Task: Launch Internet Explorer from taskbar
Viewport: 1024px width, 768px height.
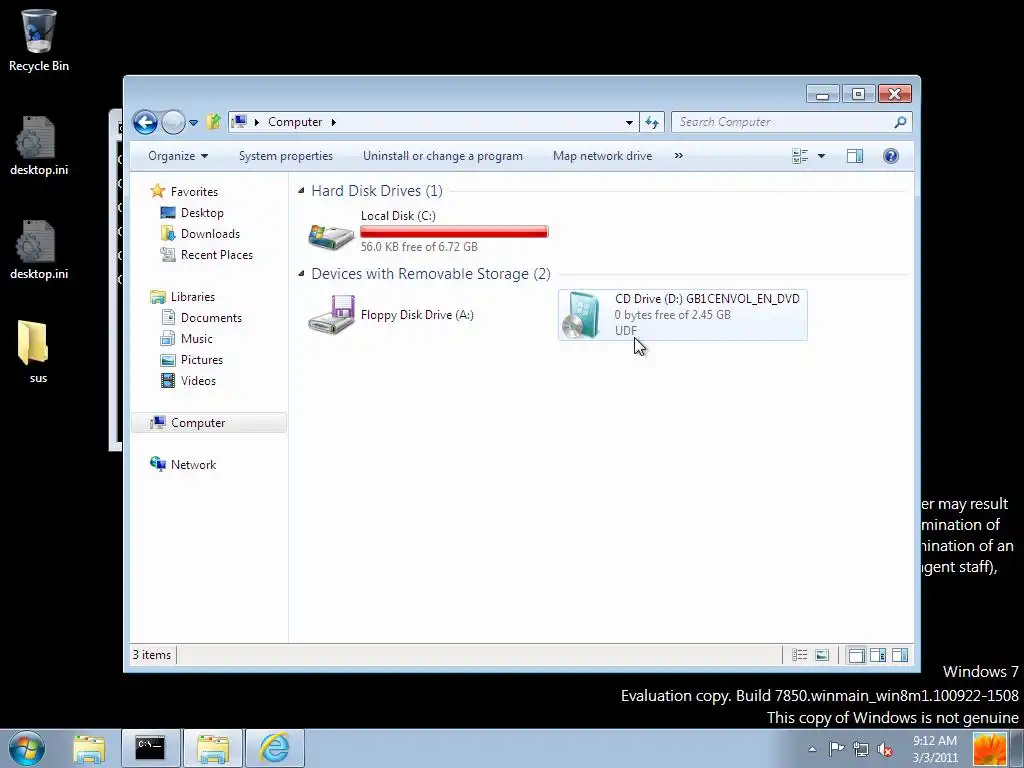Action: (274, 748)
